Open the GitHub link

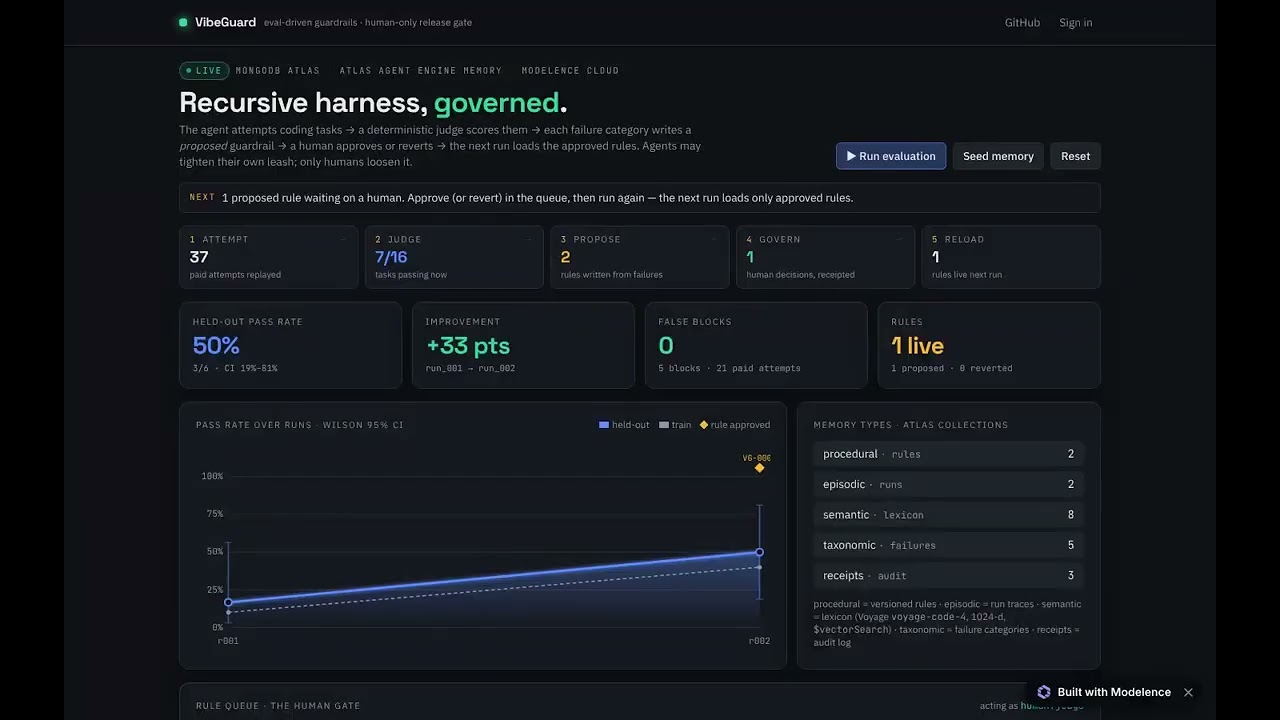(1022, 22)
